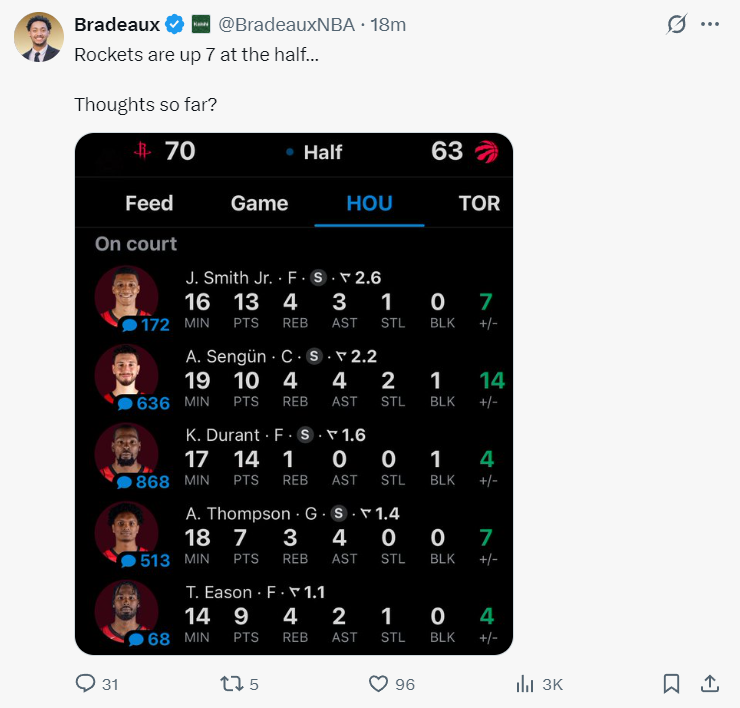
Task: Open view analytics bar-chart icon
Action: 524,684
